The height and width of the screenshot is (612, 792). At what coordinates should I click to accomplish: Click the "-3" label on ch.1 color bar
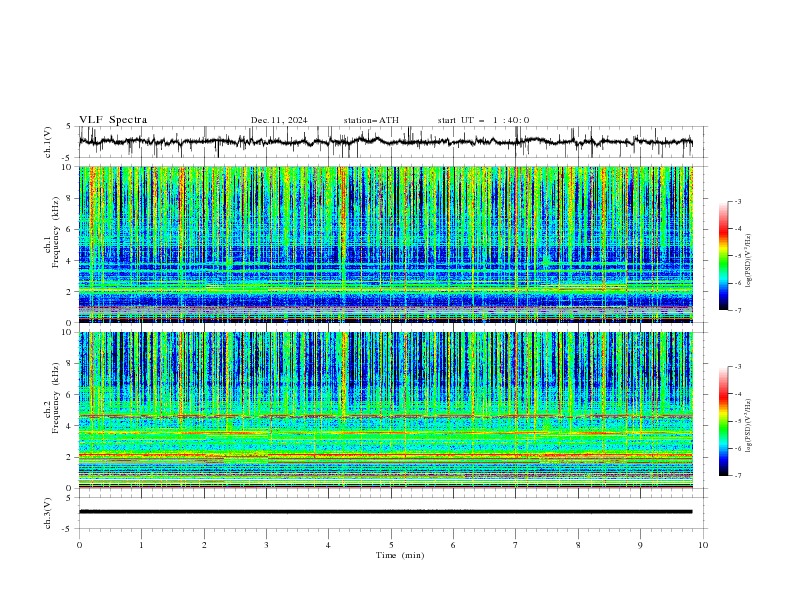(x=738, y=201)
